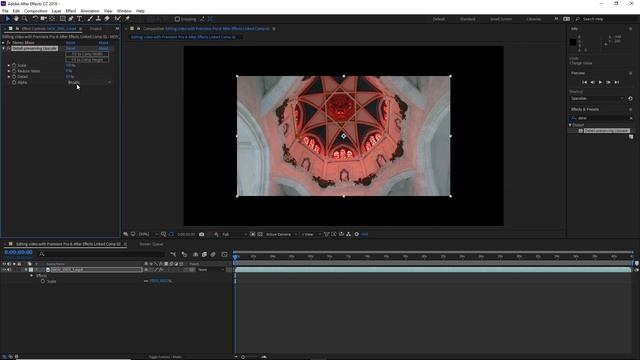Open the Composition menu
Screen dimensions: 640x360
pyautogui.click(x=36, y=11)
